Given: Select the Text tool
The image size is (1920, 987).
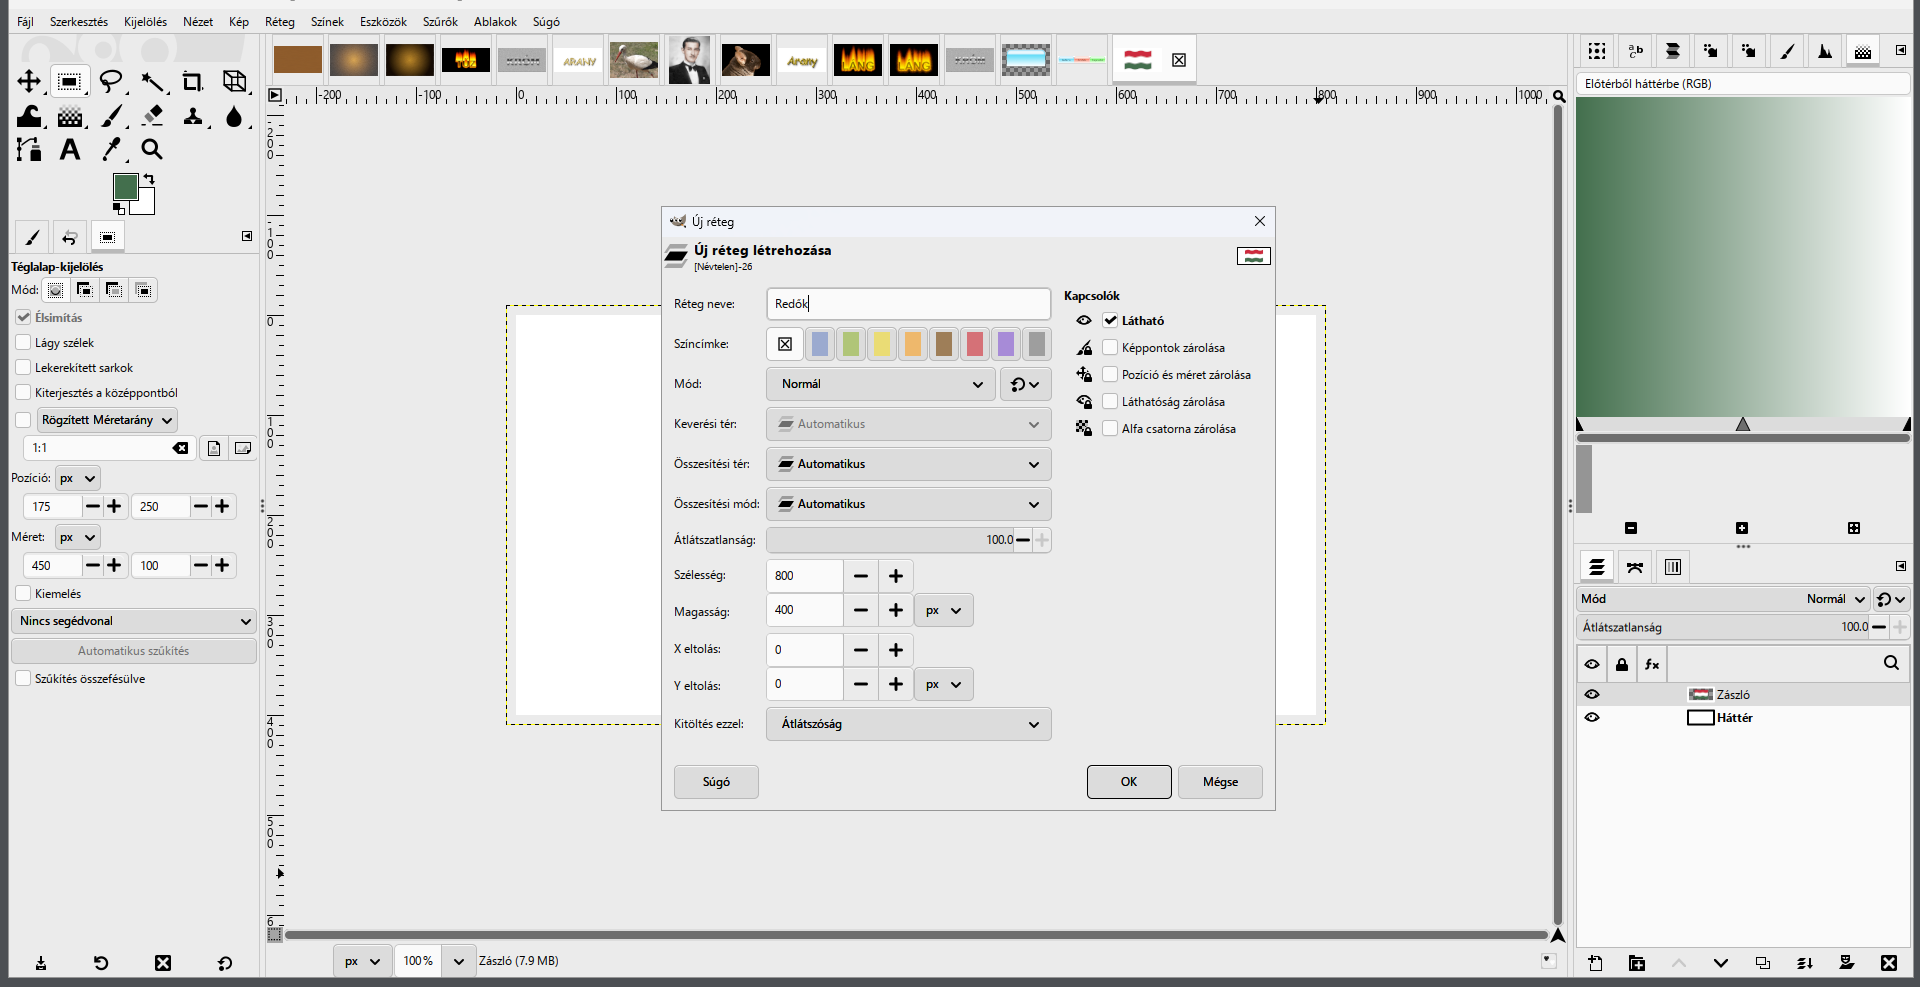Looking at the screenshot, I should (70, 149).
